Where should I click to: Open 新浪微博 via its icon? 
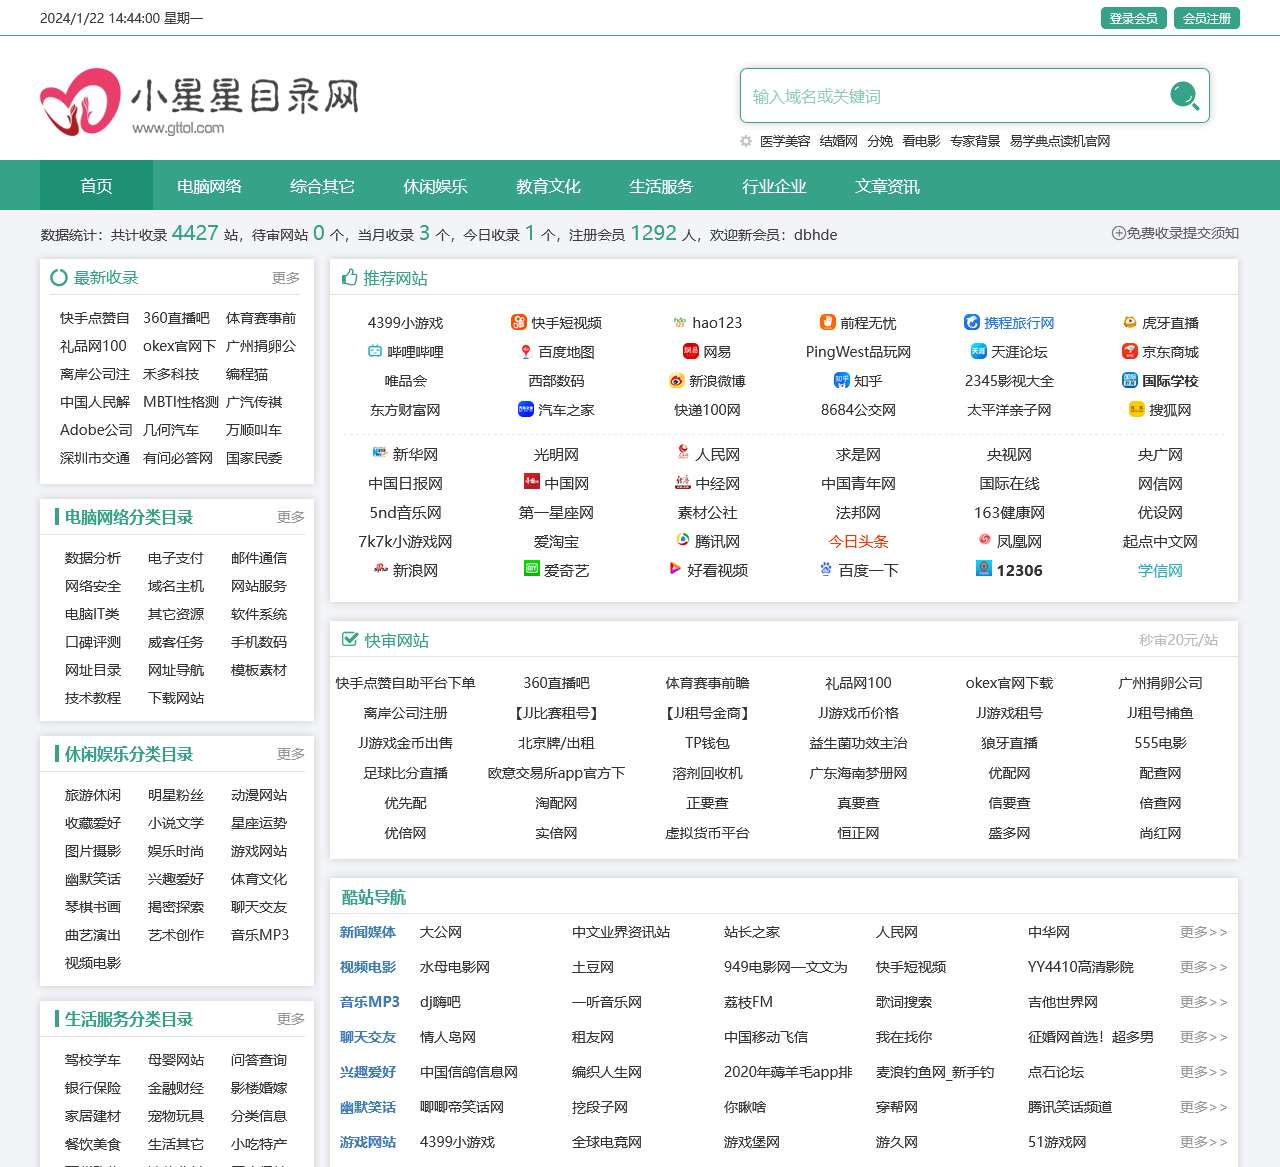(x=677, y=380)
